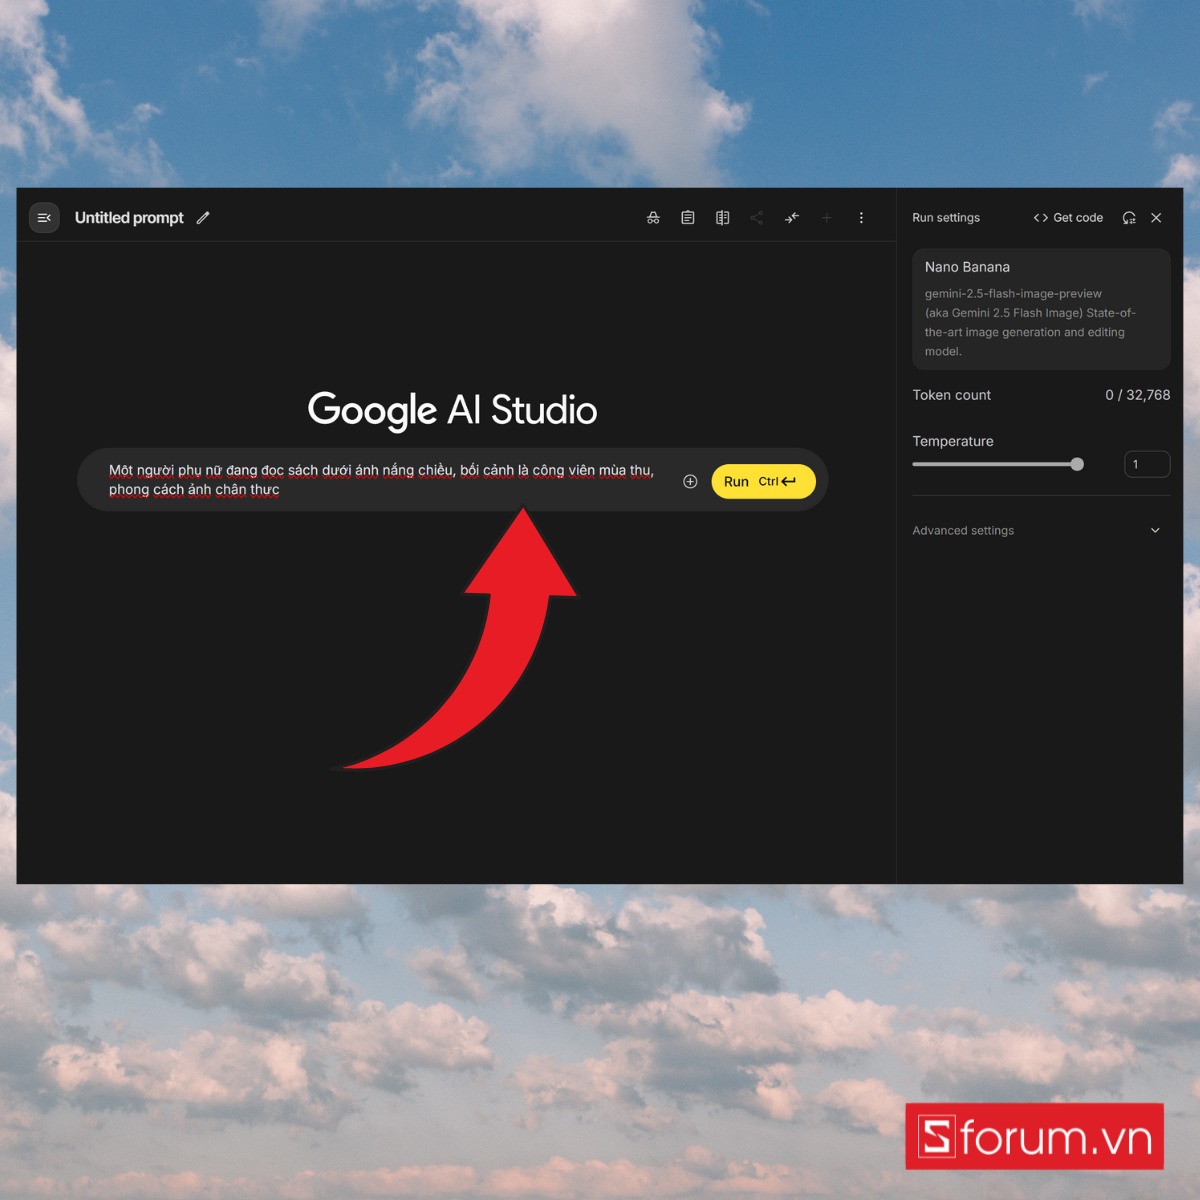Click Get code button
Image resolution: width=1200 pixels, height=1200 pixels.
(x=1068, y=218)
